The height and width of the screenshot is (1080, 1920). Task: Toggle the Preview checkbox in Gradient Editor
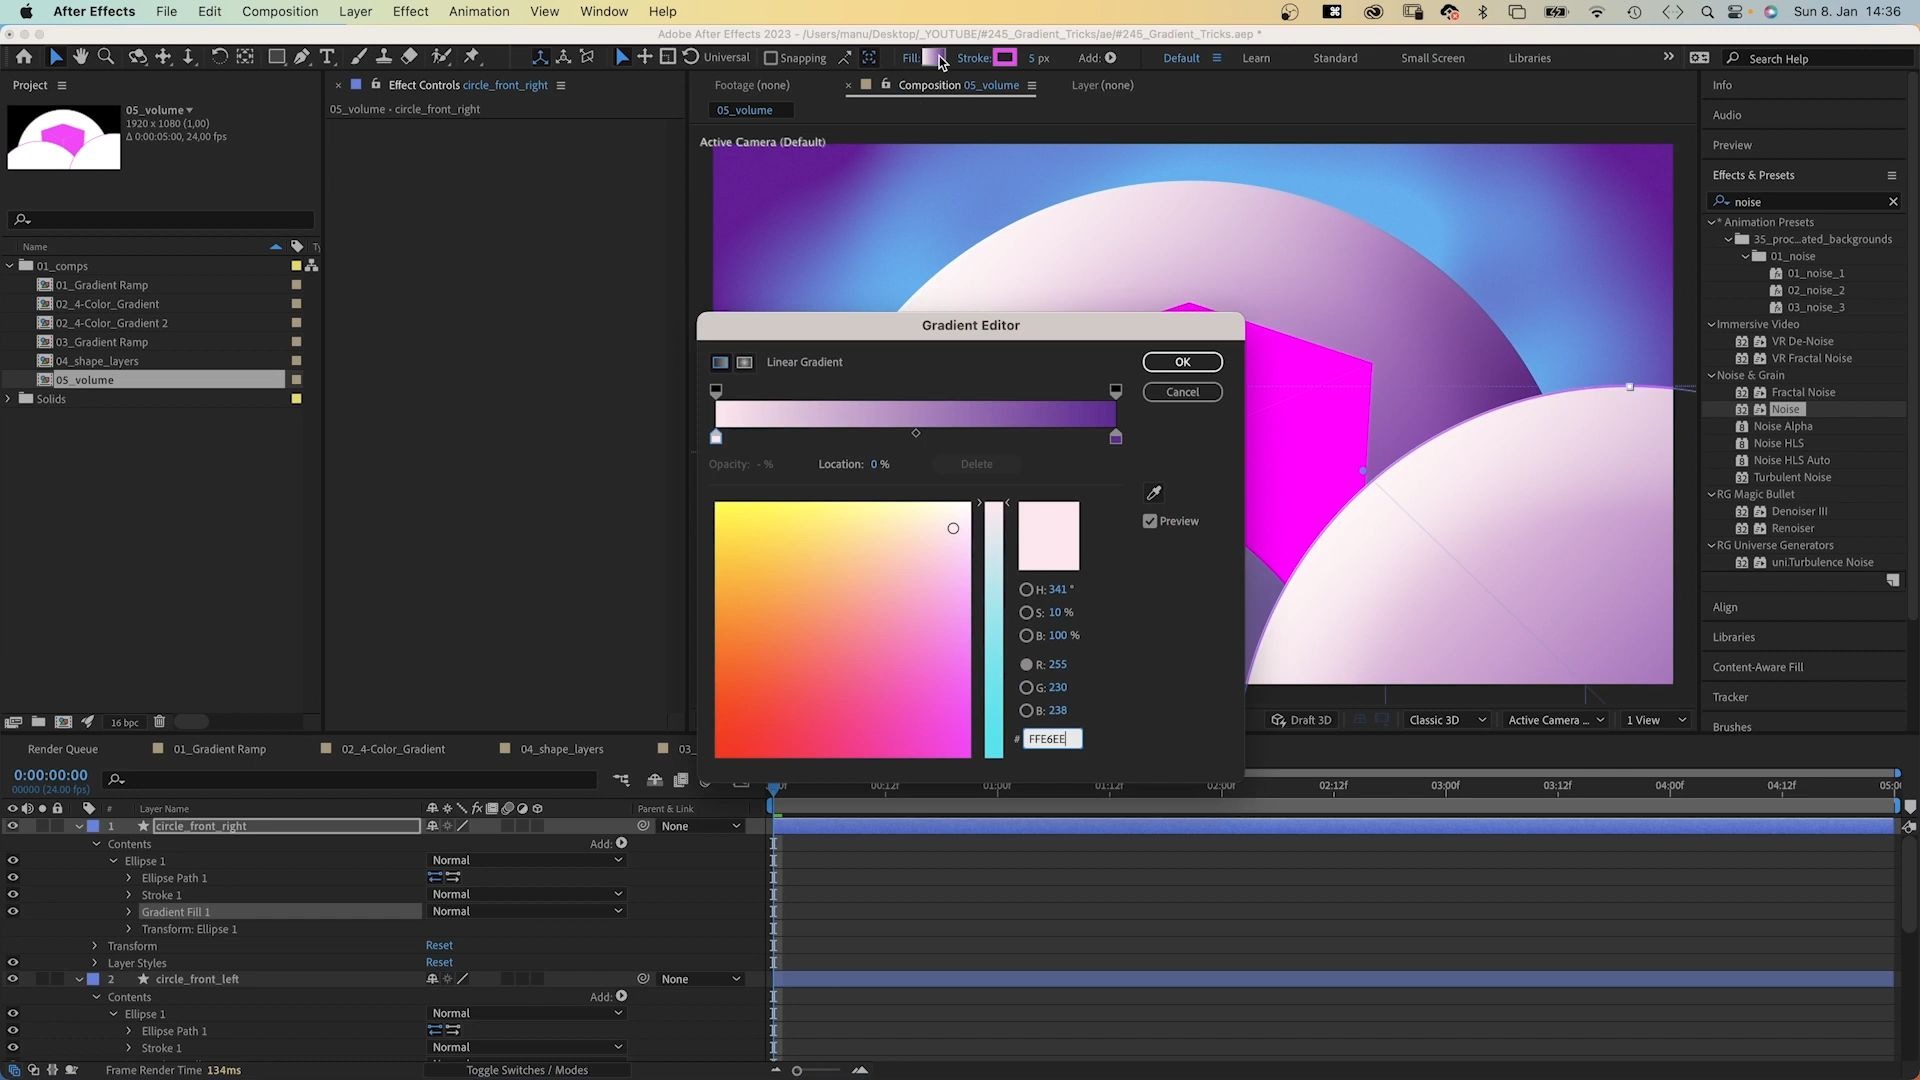pos(1150,521)
